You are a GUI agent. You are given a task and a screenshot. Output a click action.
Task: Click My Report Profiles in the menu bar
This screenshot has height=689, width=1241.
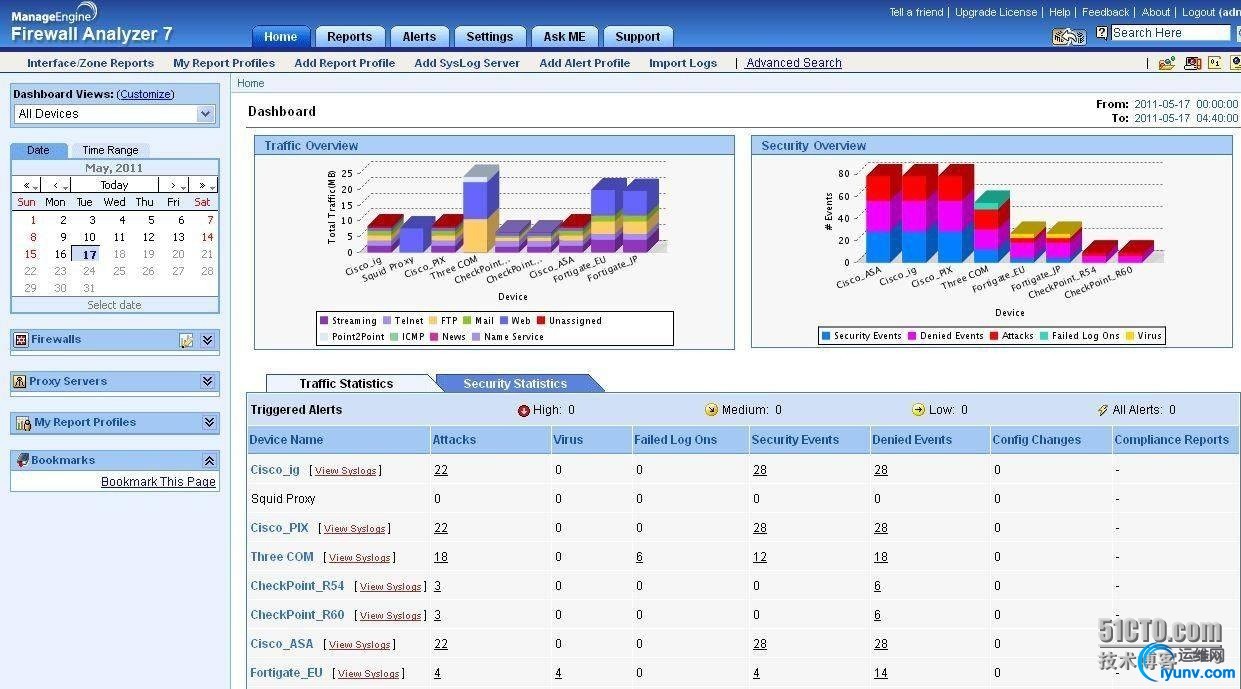(x=224, y=63)
